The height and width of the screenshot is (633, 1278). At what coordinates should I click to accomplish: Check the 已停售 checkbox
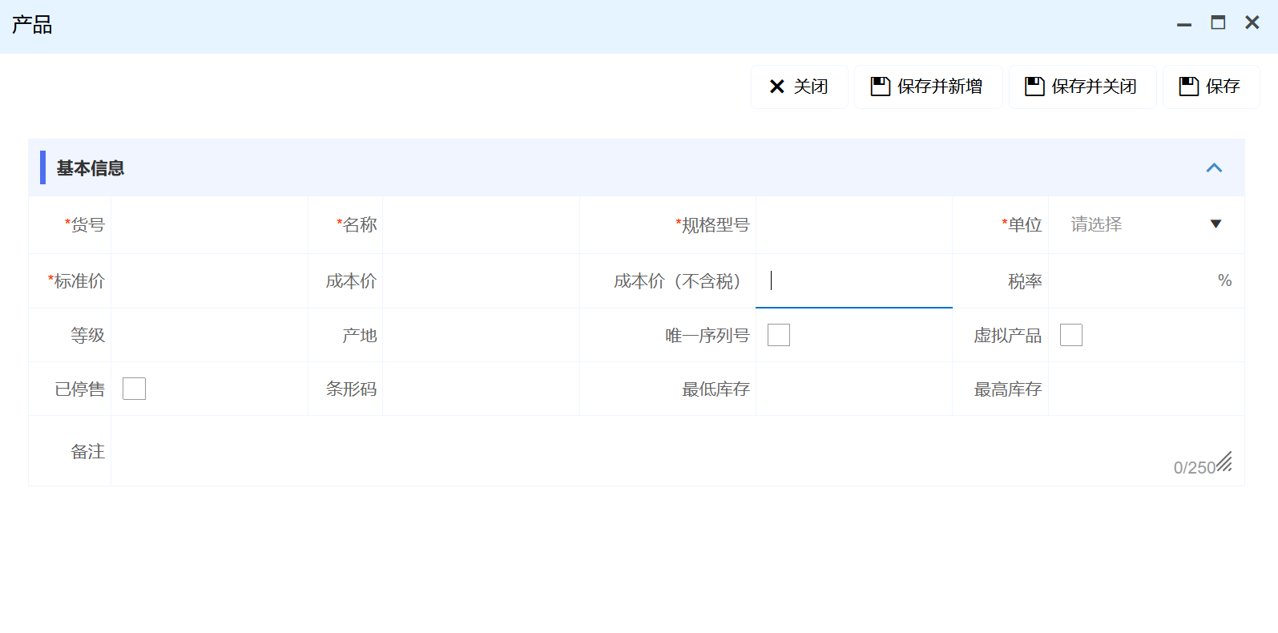point(134,389)
